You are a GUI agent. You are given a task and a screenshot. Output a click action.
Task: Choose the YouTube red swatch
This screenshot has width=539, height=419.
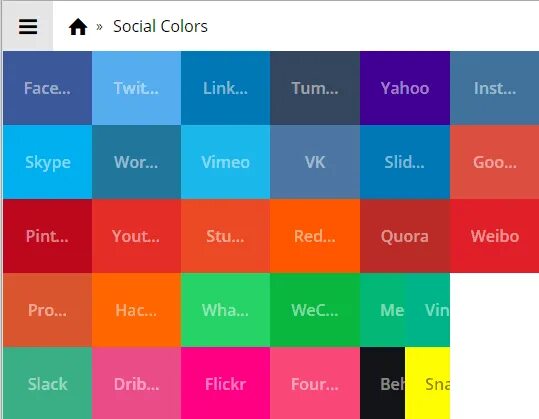(x=136, y=236)
